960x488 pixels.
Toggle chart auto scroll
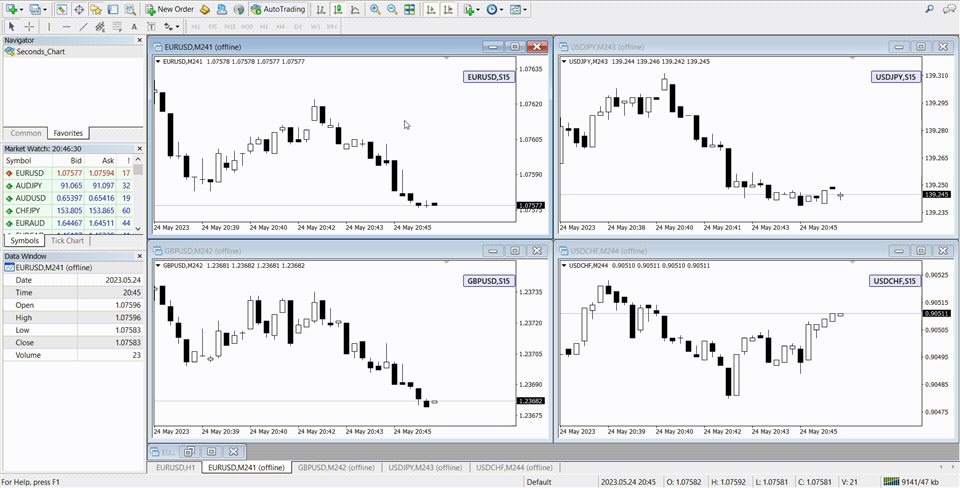[431, 9]
